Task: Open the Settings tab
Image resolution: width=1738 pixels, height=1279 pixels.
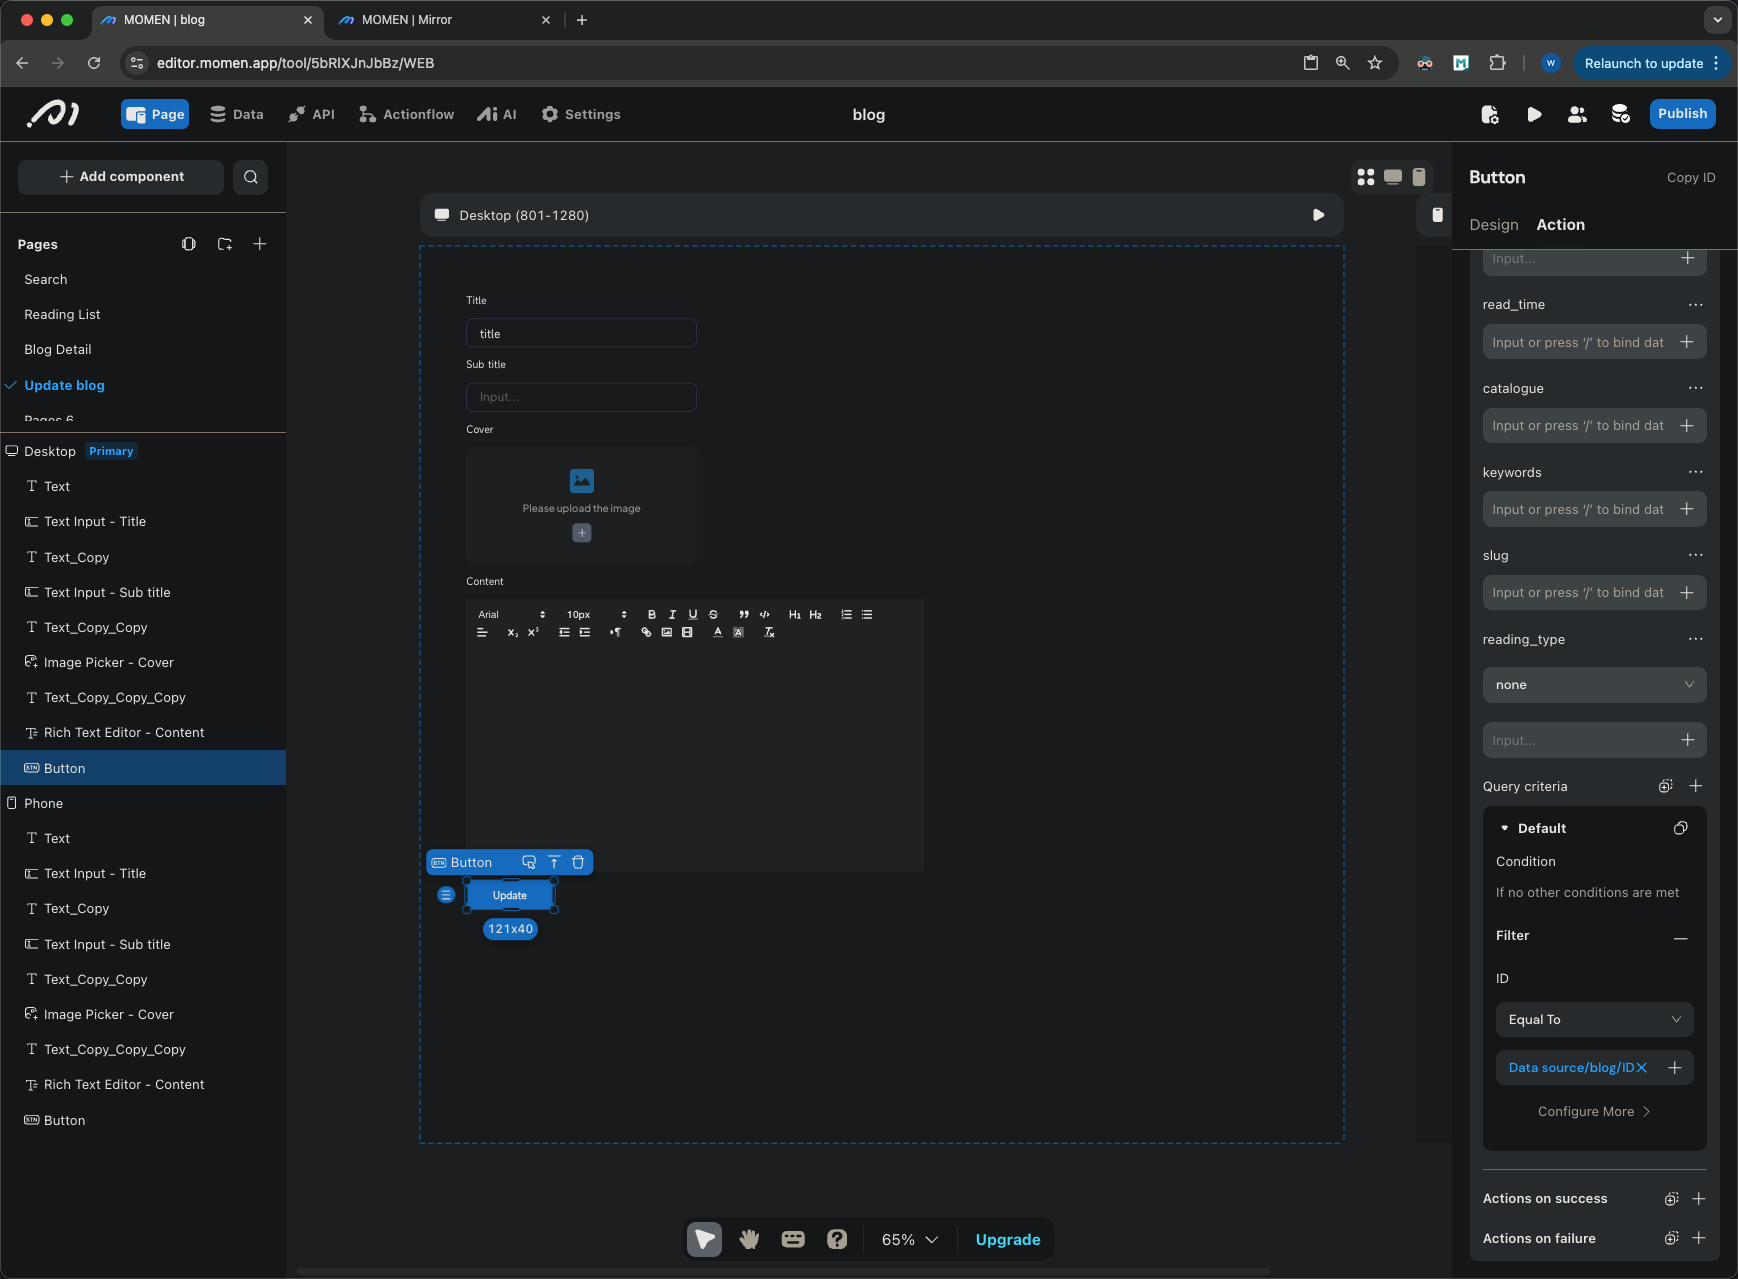Action: click(580, 115)
